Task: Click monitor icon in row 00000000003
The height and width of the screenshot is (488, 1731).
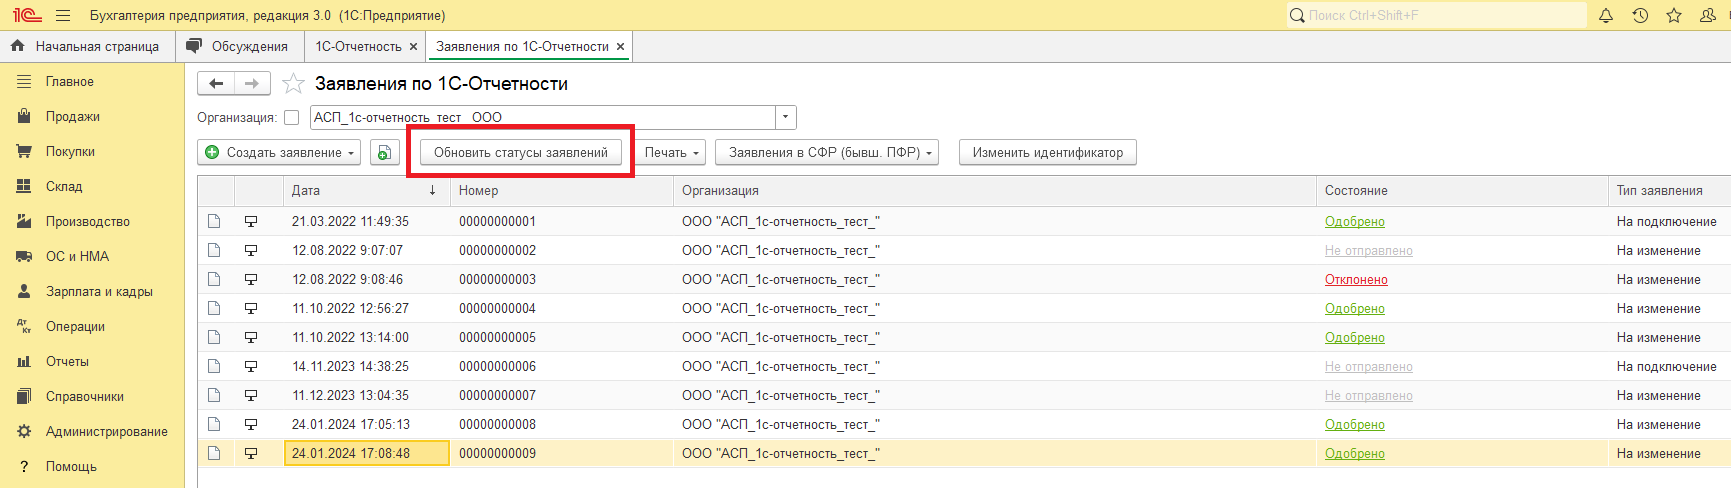Action: click(x=251, y=280)
